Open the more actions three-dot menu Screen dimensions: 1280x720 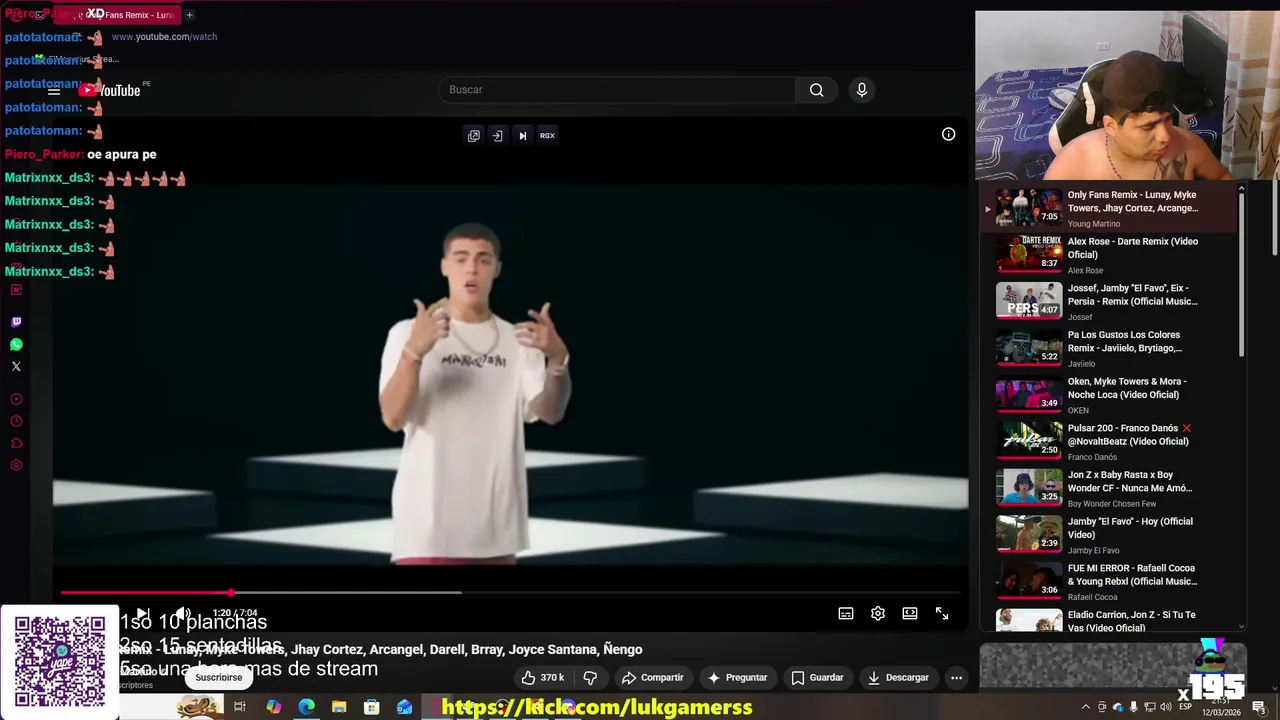(x=956, y=678)
